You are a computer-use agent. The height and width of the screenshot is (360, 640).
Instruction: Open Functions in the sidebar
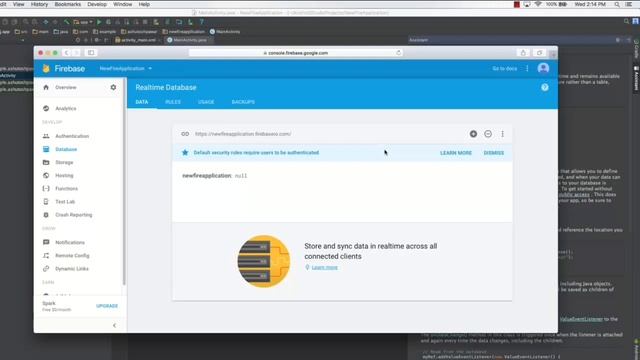(x=67, y=189)
